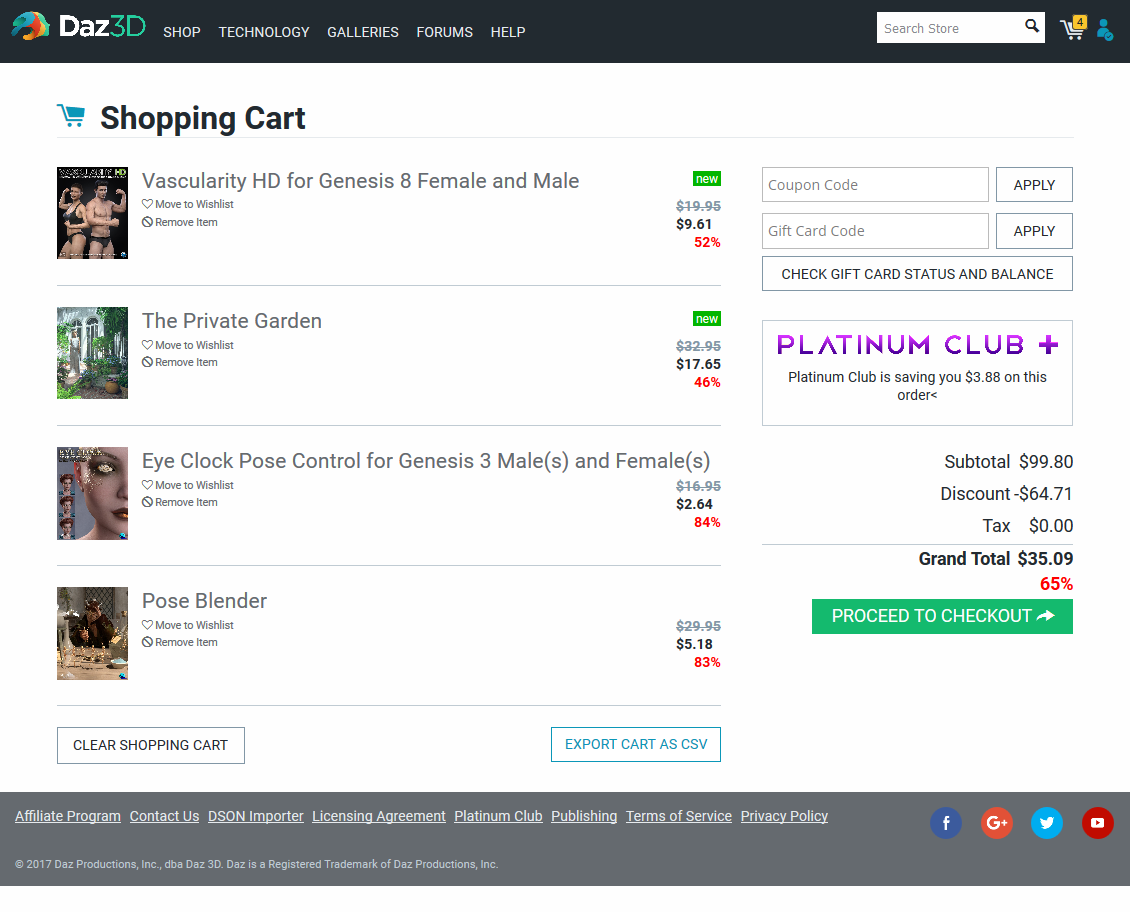Clear the shopping cart
This screenshot has height=912, width=1130.
(151, 746)
